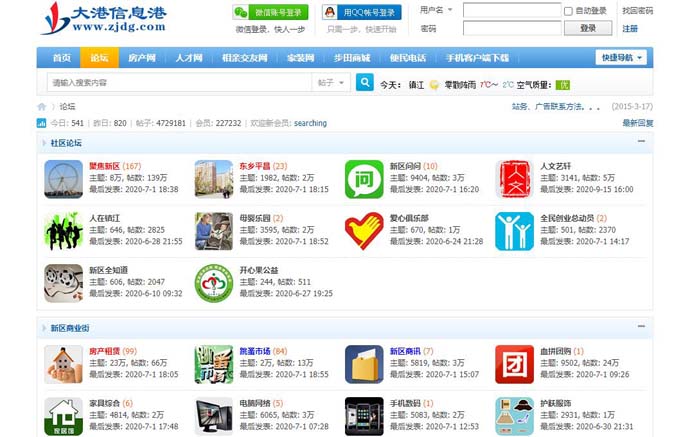Open the 相亲交友网 nav tab

point(245,58)
